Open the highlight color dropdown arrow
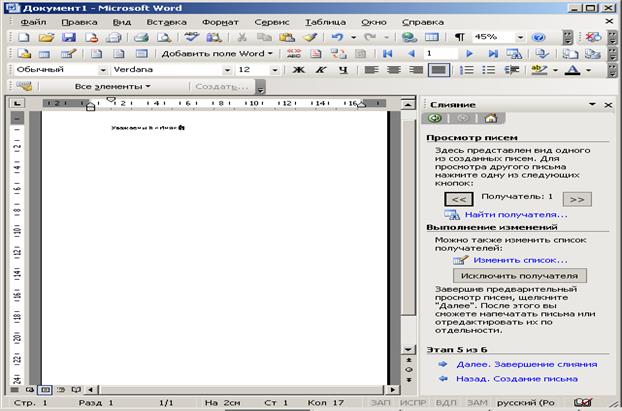The width and height of the screenshot is (622, 411). pyautogui.click(x=555, y=70)
